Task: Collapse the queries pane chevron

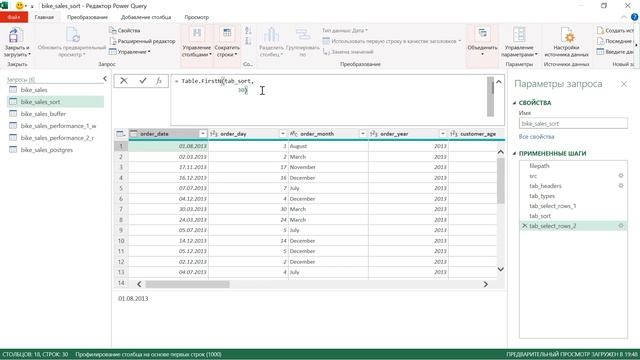Action: (x=105, y=79)
